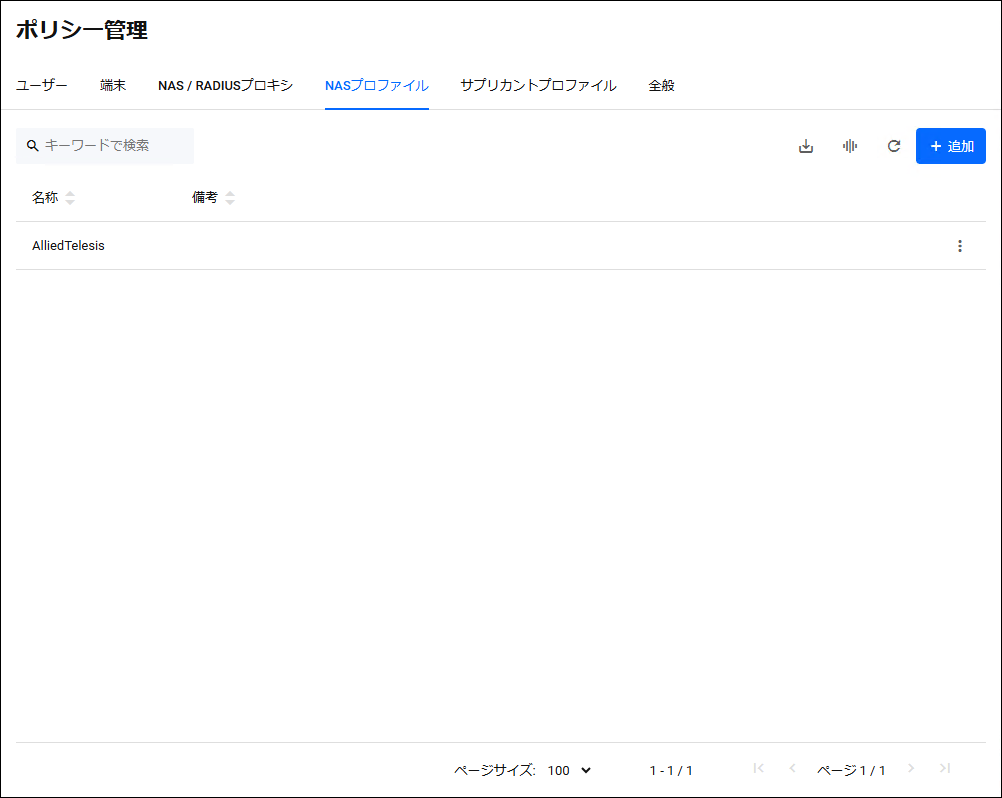Click the download/export icon
Image resolution: width=1002 pixels, height=798 pixels.
point(806,146)
